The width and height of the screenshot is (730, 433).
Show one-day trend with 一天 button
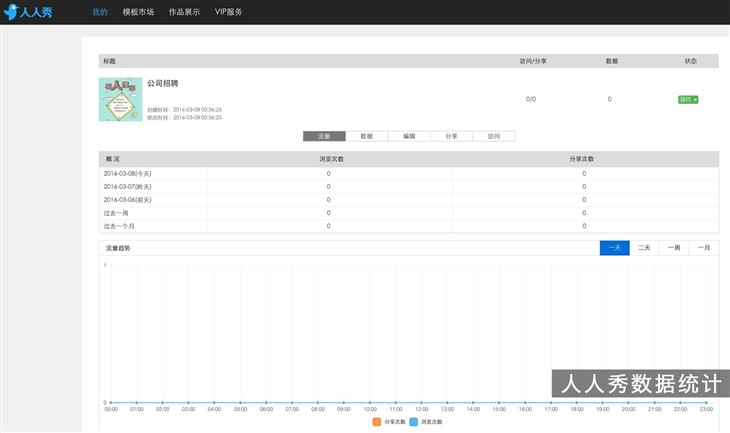(615, 248)
